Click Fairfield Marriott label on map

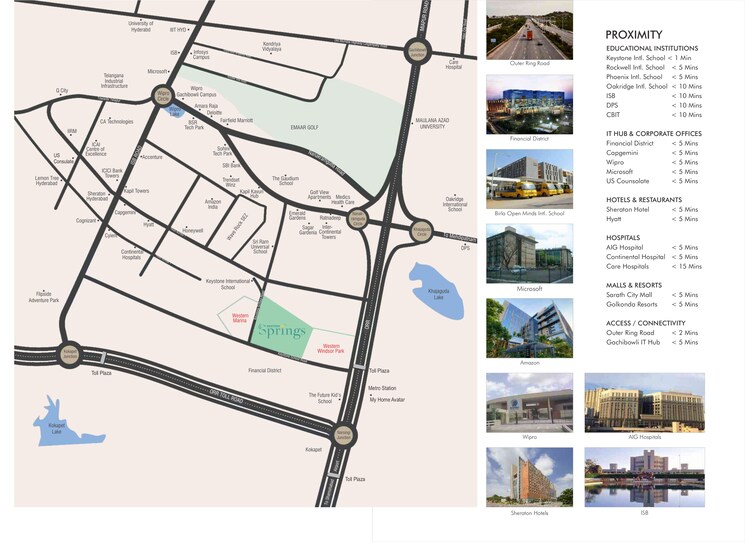coord(236,120)
